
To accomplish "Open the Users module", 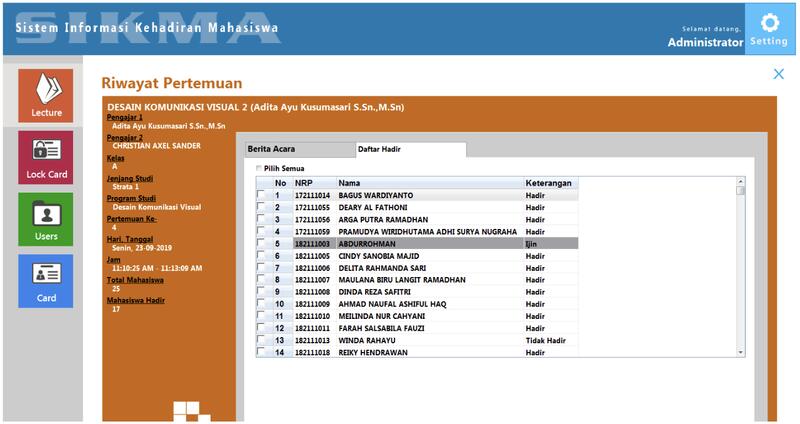I will click(46, 219).
